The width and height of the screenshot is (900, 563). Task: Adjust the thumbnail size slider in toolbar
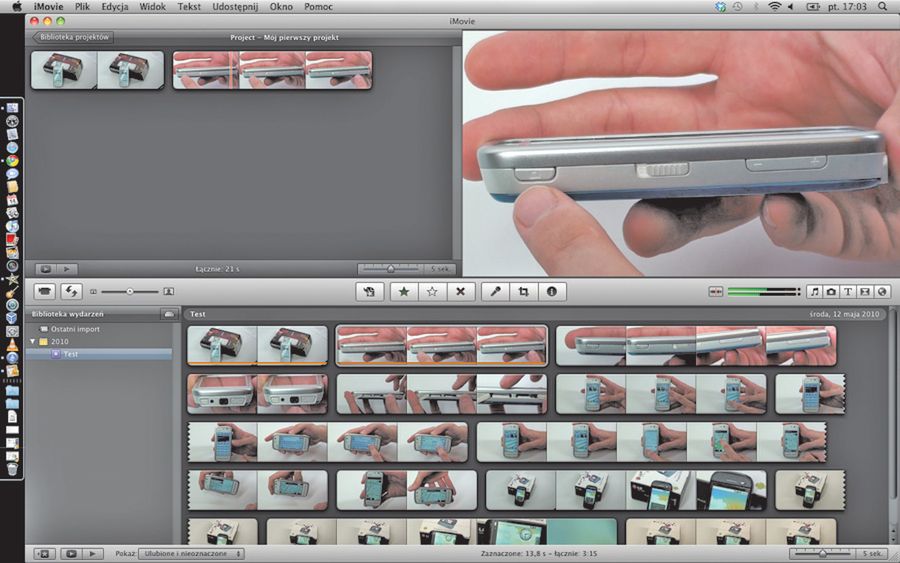pyautogui.click(x=129, y=292)
